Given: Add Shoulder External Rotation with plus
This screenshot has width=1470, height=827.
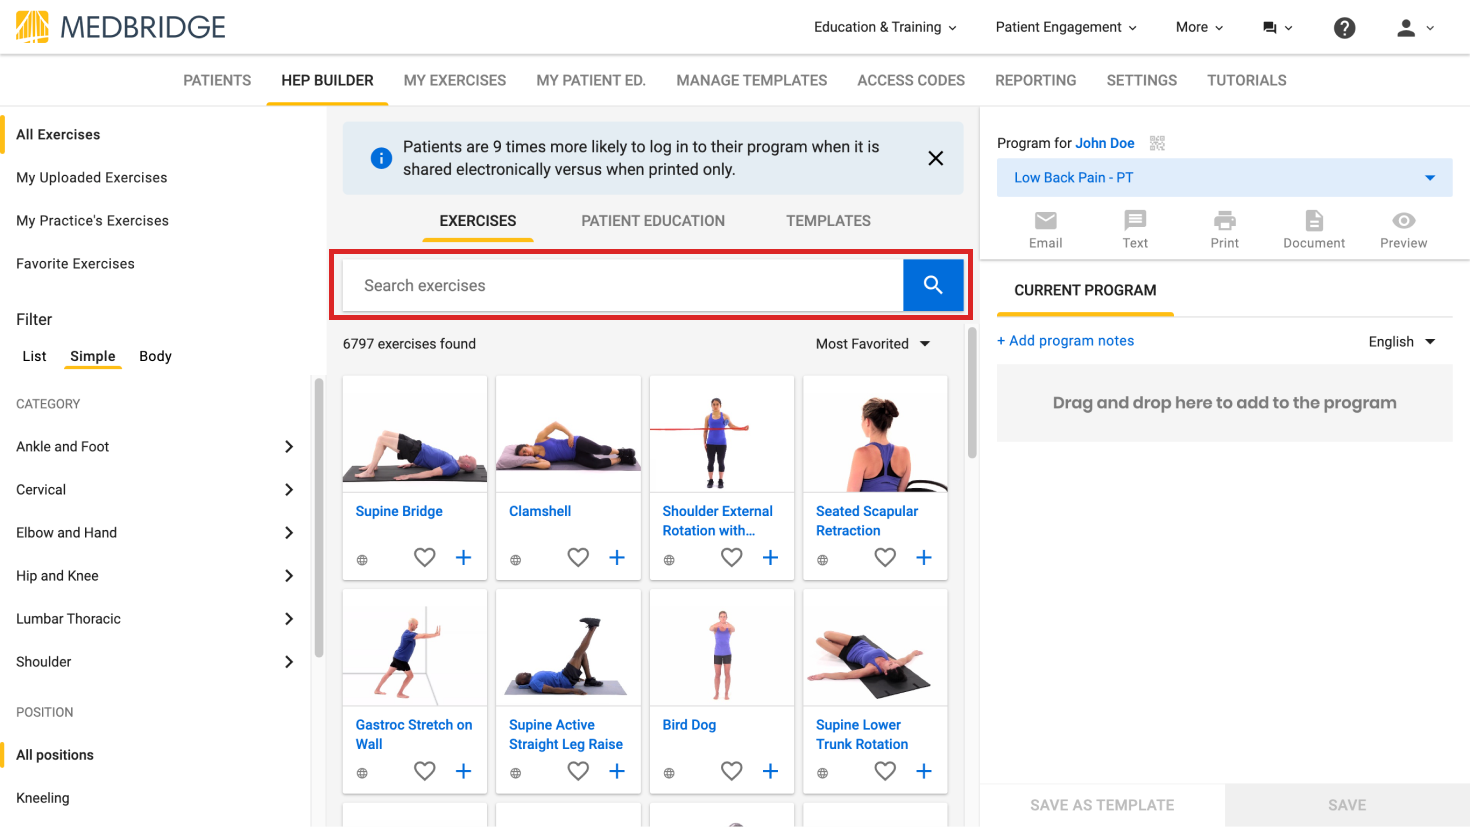Looking at the screenshot, I should (771, 557).
